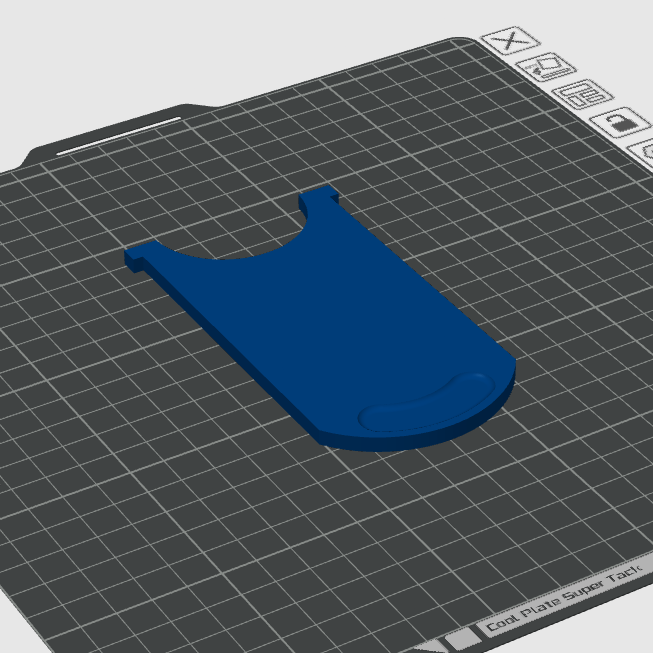Arrange objects with the plate layout icon

tap(582, 96)
